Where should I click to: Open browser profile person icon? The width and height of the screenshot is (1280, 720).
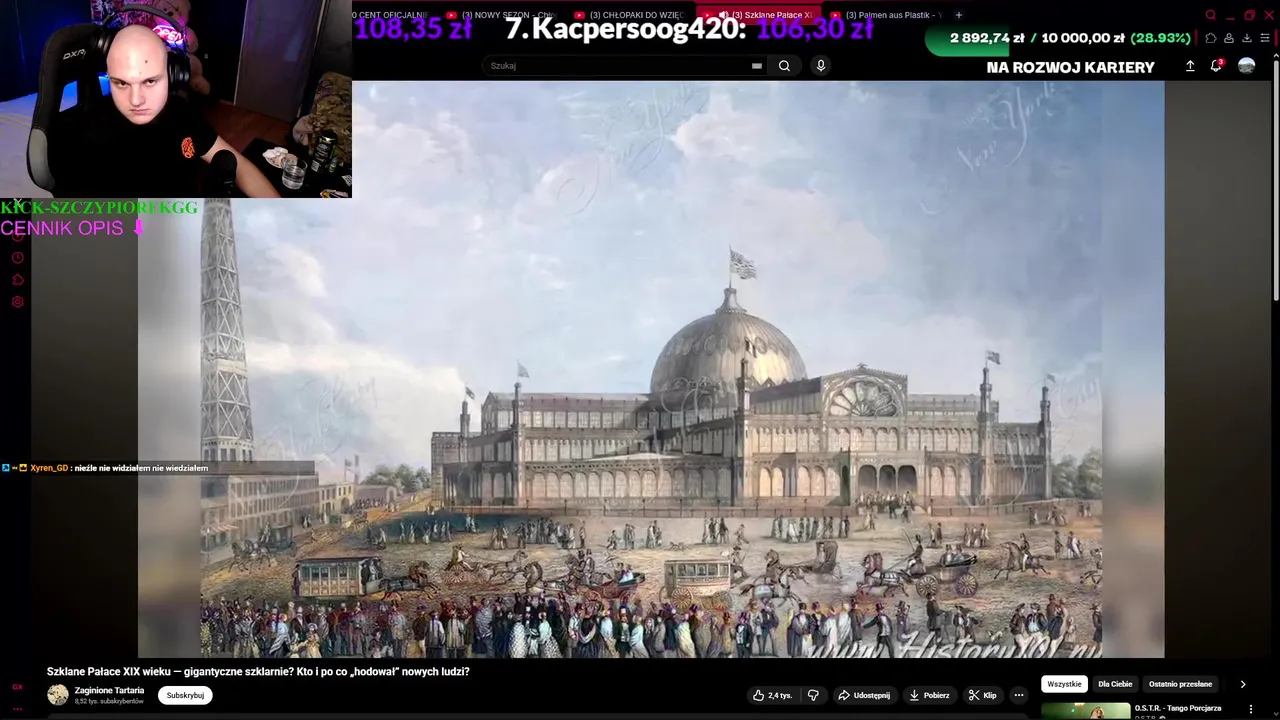click(1229, 38)
